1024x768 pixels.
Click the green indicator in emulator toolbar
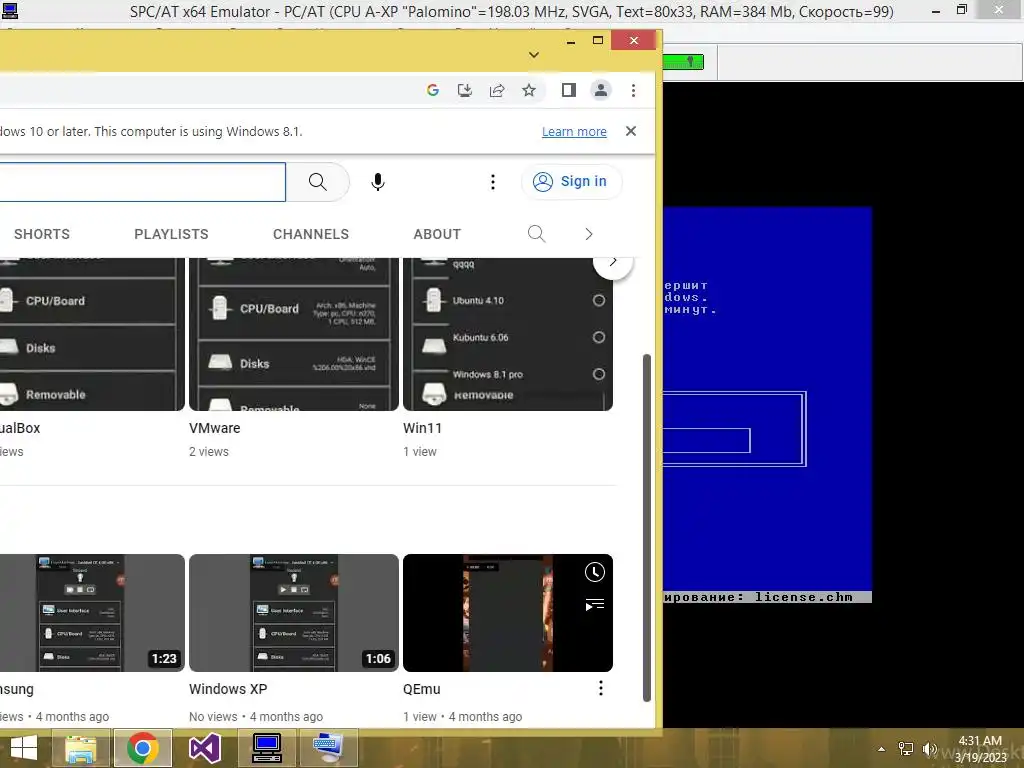683,62
